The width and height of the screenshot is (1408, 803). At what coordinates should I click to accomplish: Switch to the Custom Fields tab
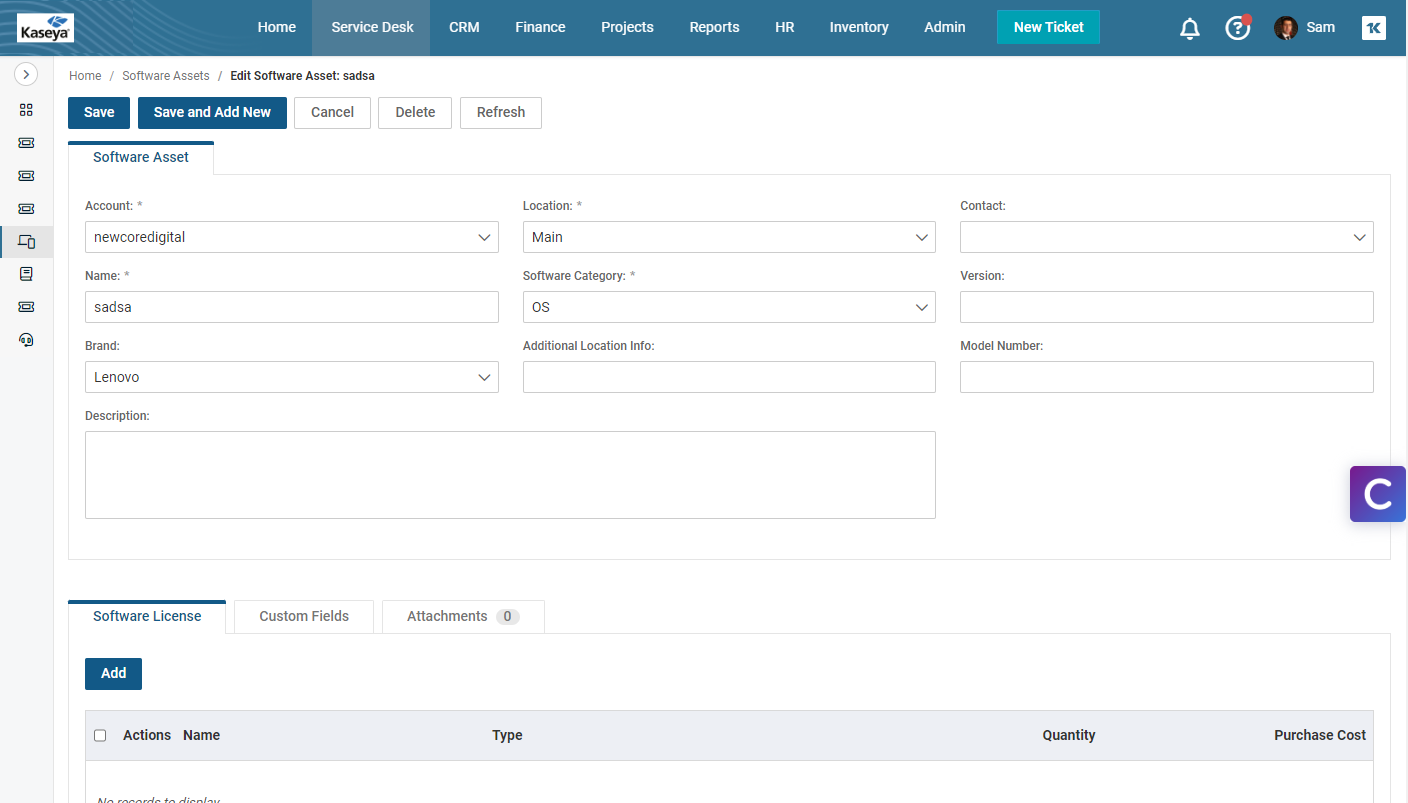coord(304,616)
